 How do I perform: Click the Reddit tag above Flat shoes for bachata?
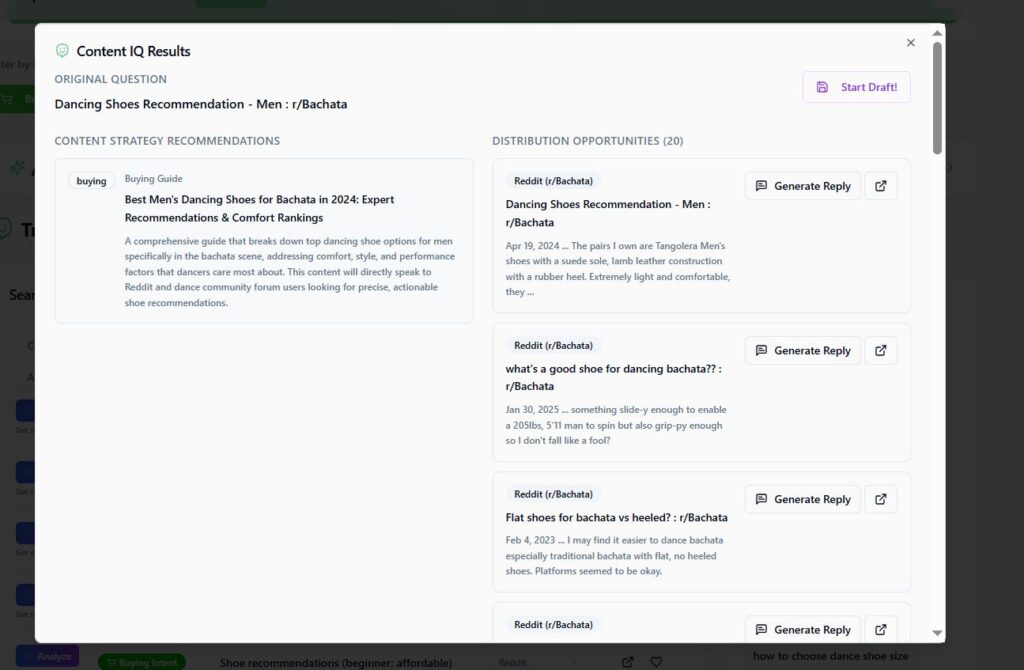pos(553,494)
